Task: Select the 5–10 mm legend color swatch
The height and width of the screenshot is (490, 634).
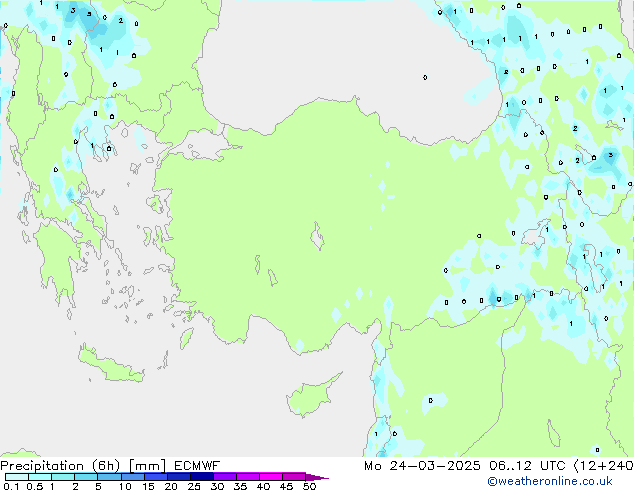Action: tap(109, 477)
